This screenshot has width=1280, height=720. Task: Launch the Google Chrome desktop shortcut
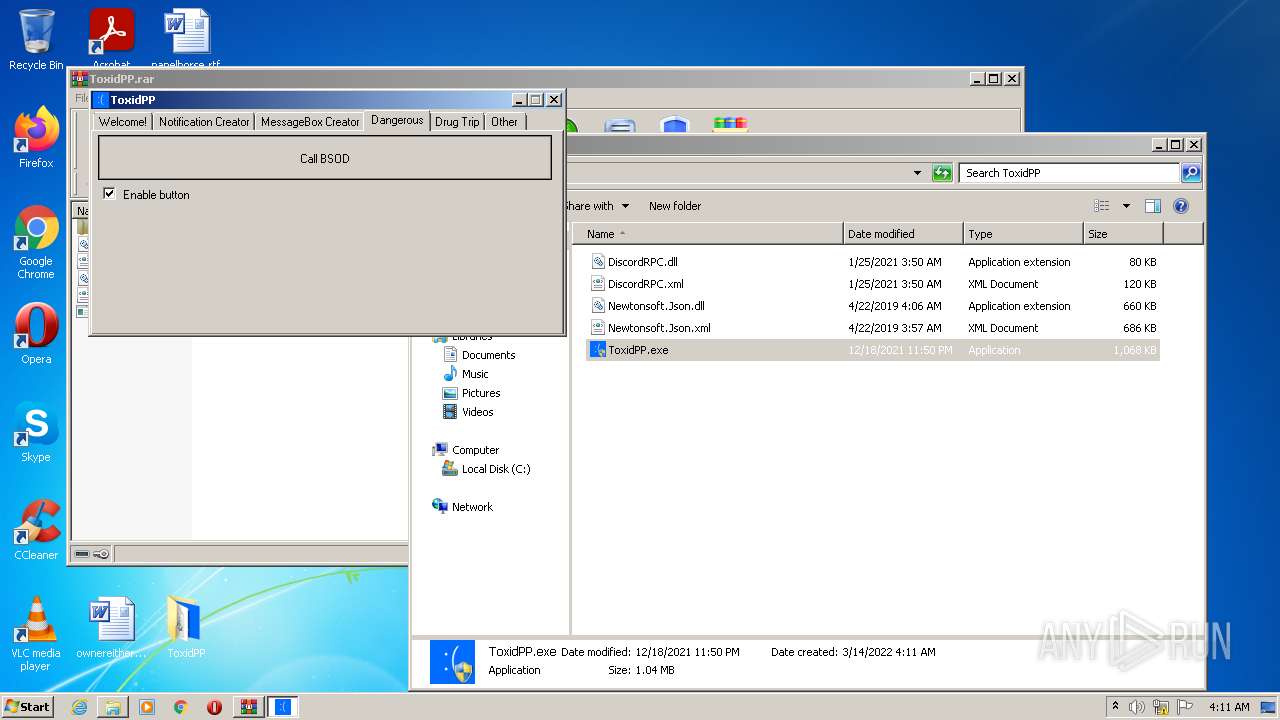36,243
